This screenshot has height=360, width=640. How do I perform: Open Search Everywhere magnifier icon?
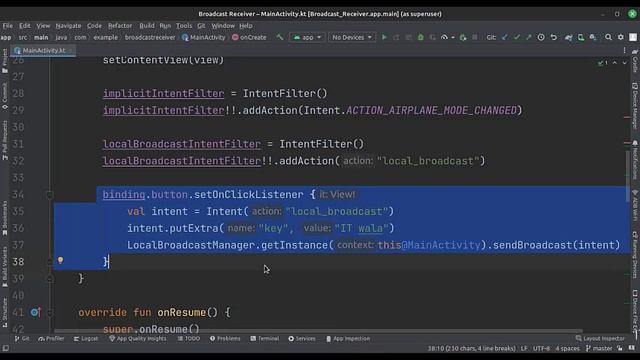pyautogui.click(x=608, y=37)
